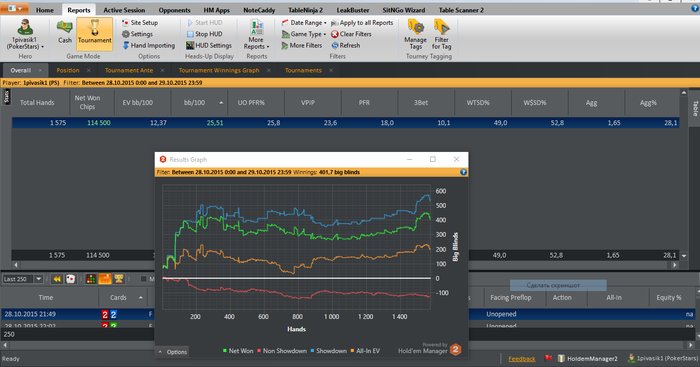Screen dimensions: 700x367
Task: Click the playing cards icon
Action: click(x=71, y=279)
